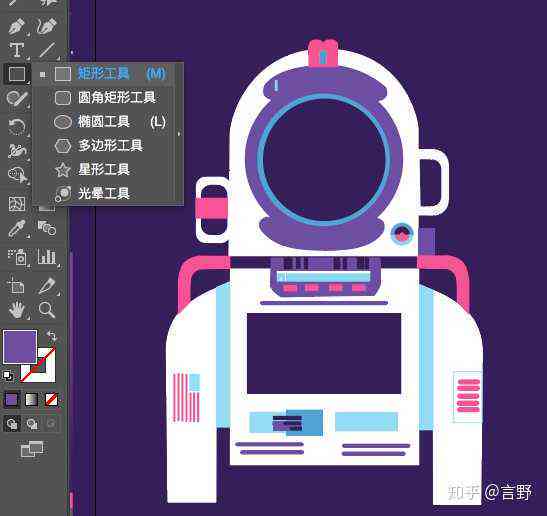547x516 pixels.
Task: Apply solid Color mode button
Action: (12, 399)
